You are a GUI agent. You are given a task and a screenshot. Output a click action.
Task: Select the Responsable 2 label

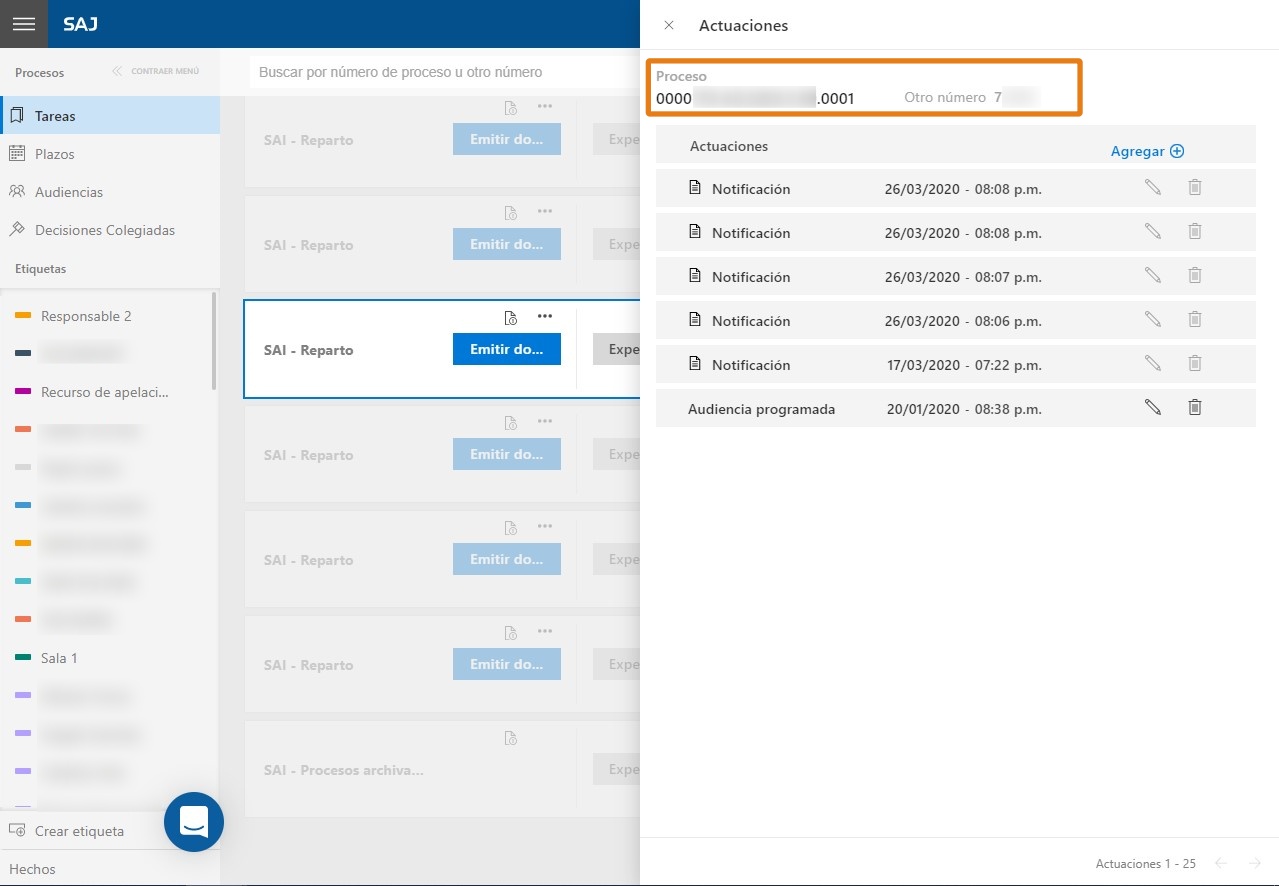tap(86, 316)
